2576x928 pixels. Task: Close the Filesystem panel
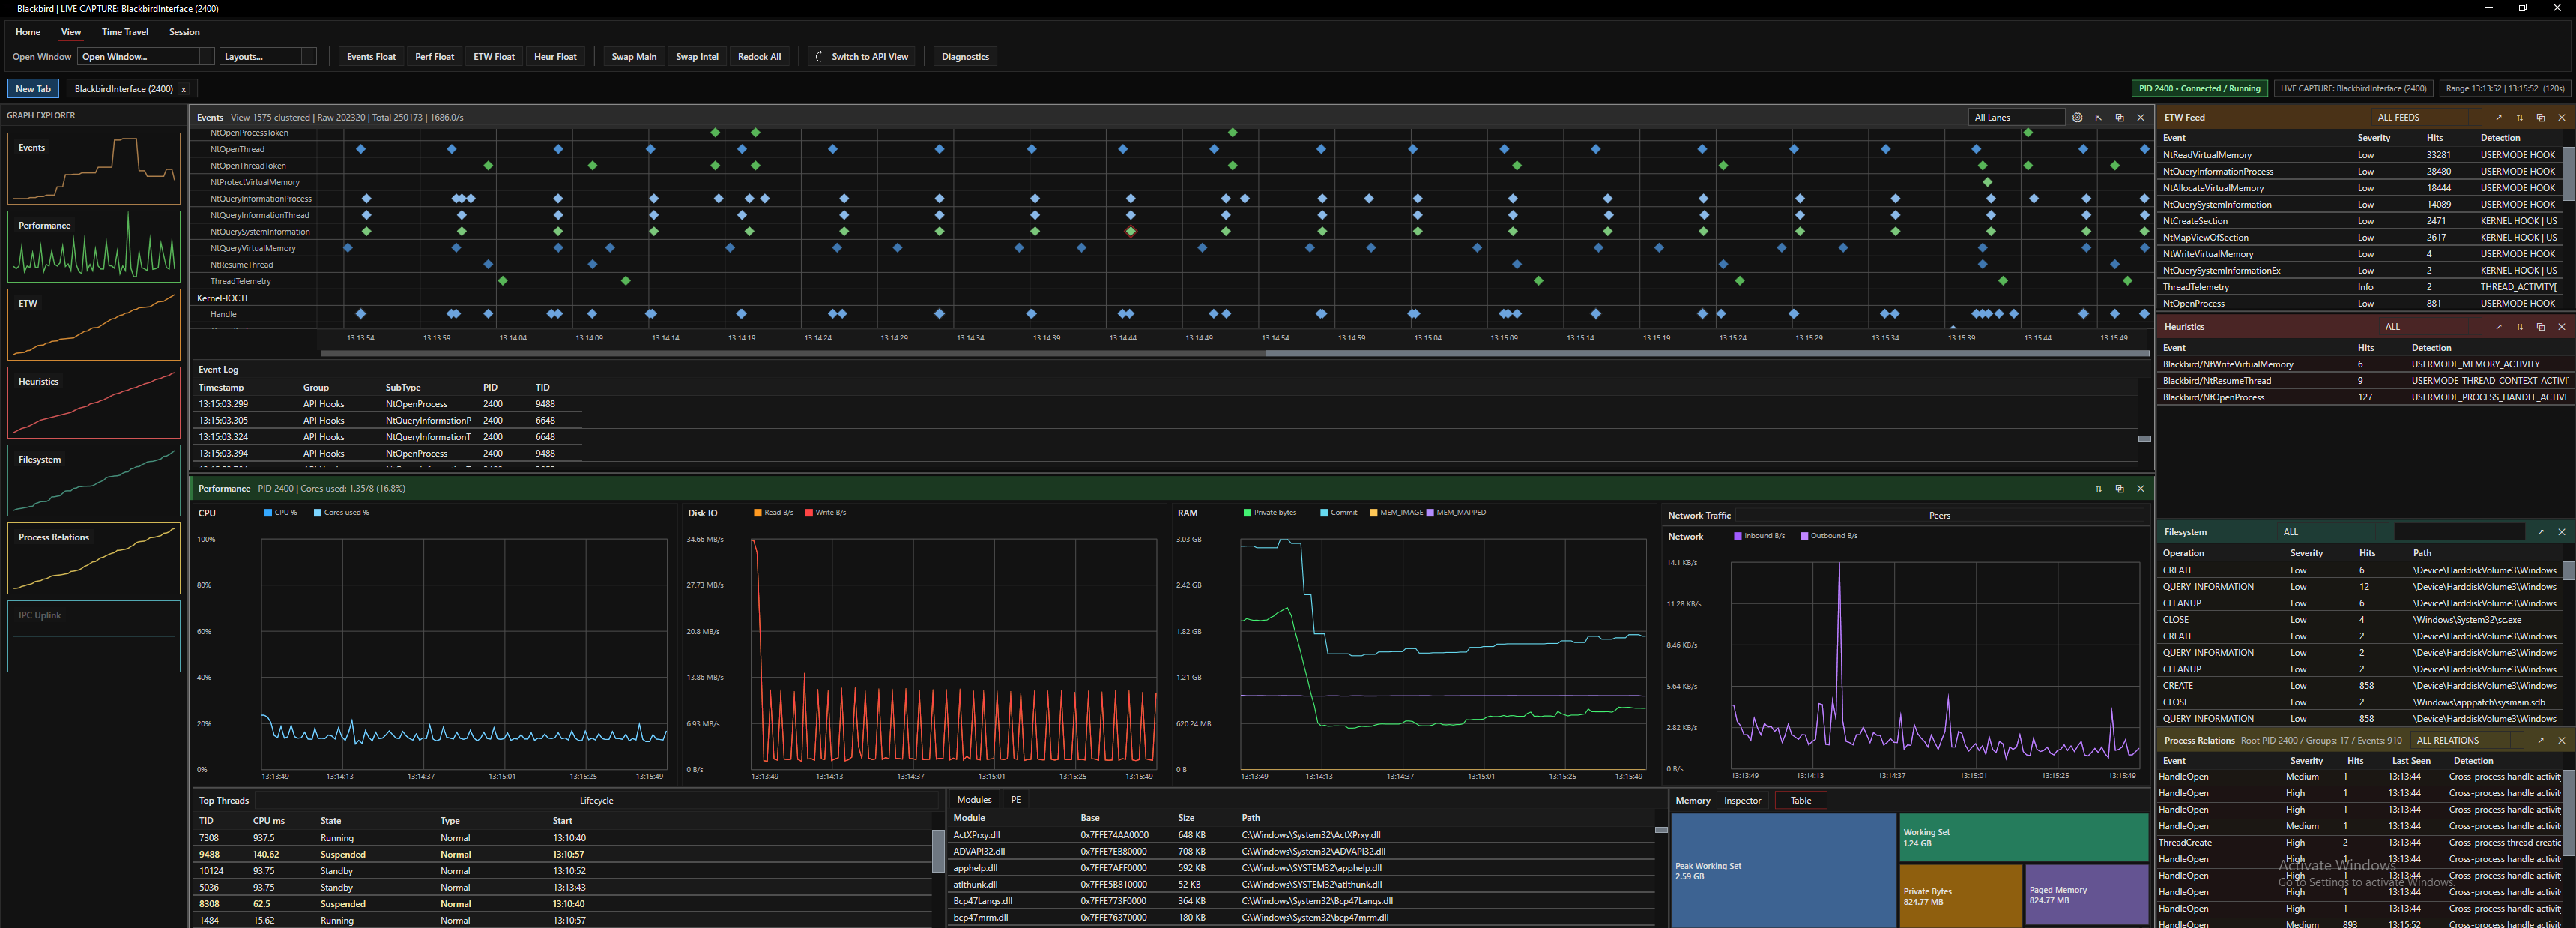click(2561, 532)
